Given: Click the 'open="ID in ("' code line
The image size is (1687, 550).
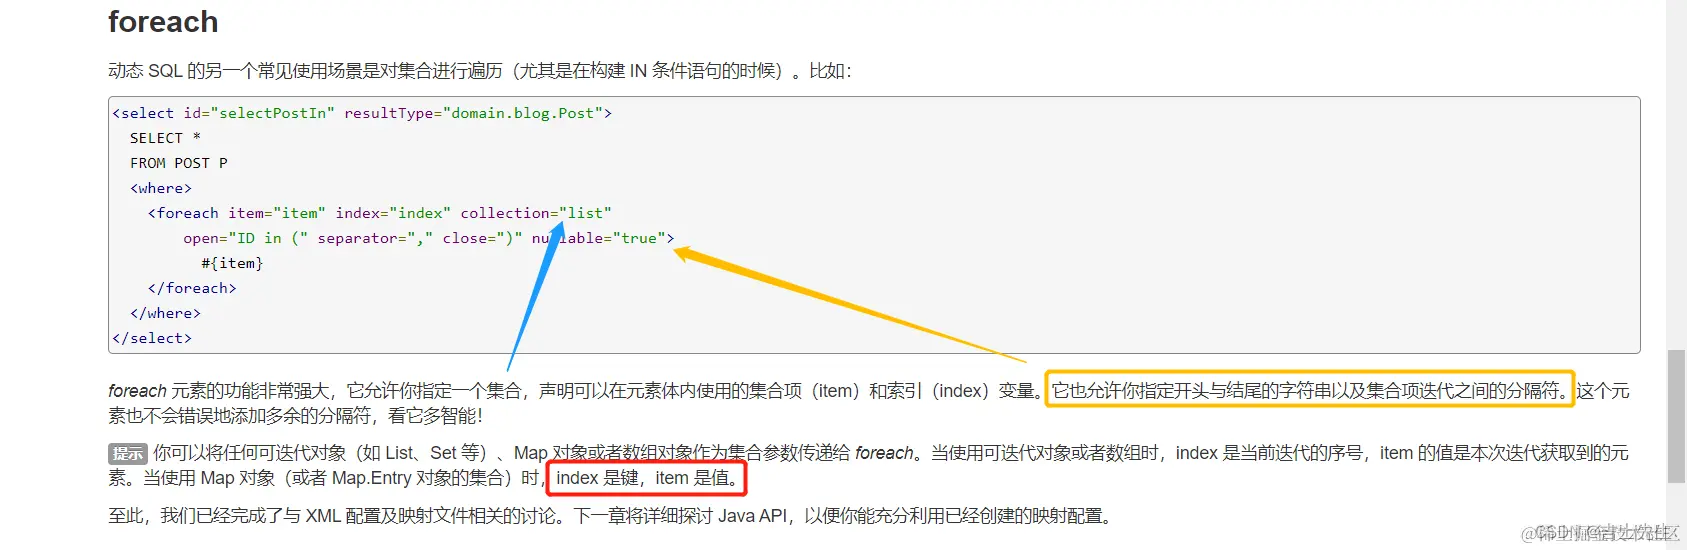Looking at the screenshot, I should click(429, 238).
